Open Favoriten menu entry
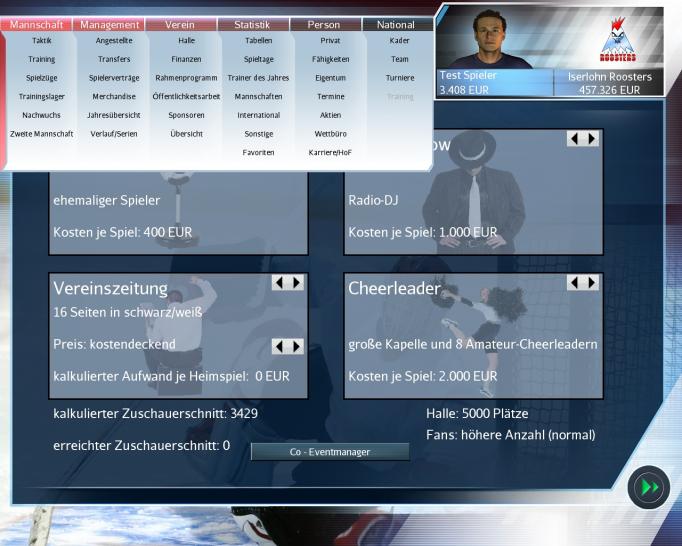The image size is (682, 546). (258, 153)
